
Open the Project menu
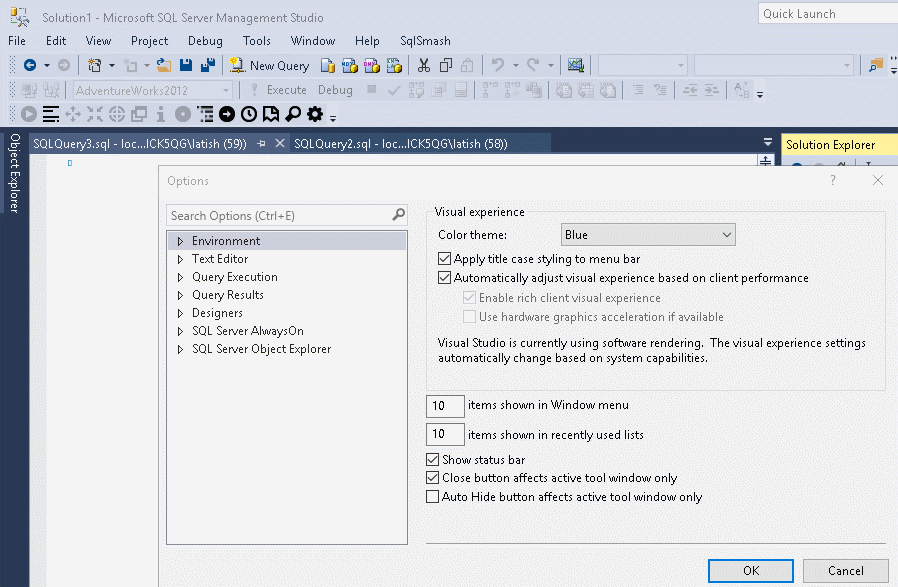(x=149, y=41)
